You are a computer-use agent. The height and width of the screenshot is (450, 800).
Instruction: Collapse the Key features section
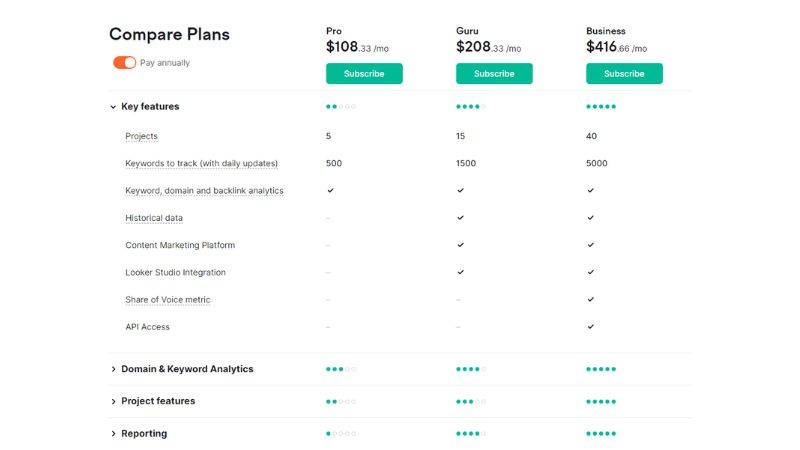145,106
